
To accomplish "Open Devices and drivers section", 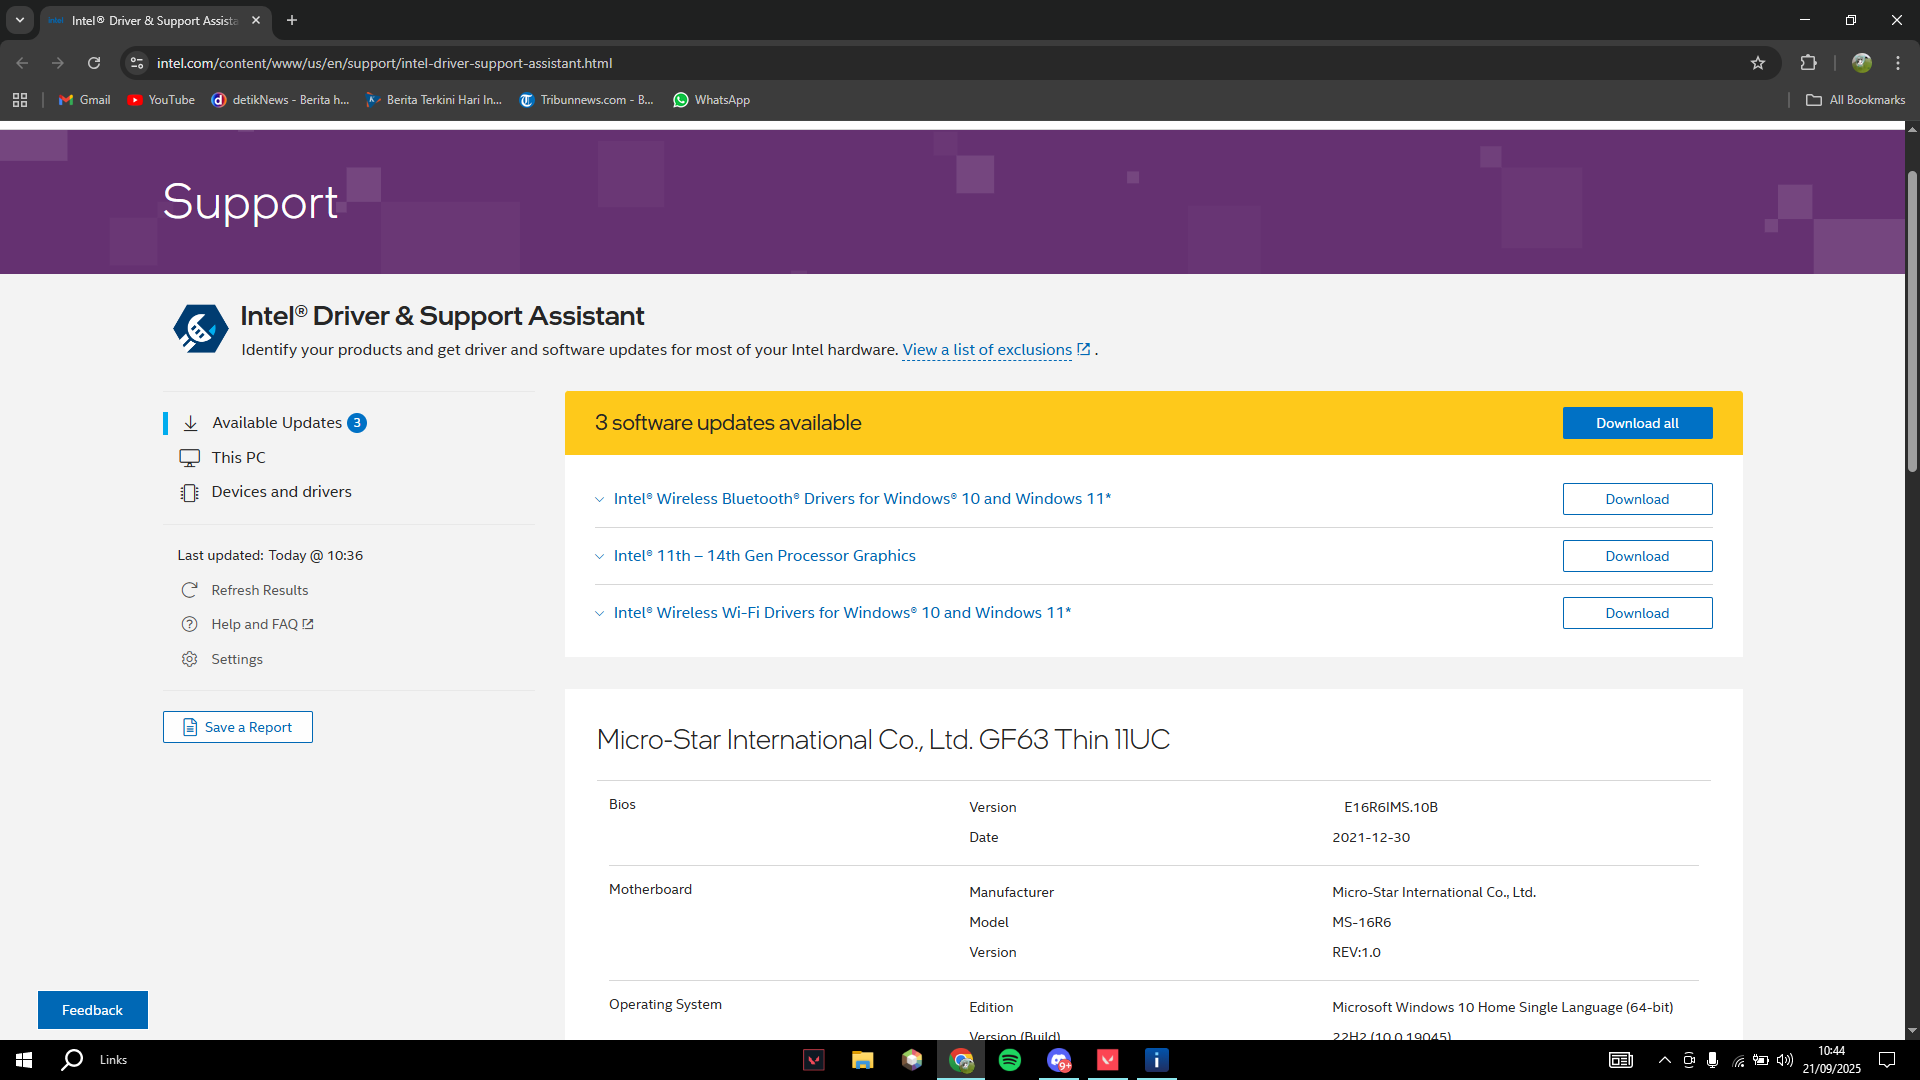I will point(281,492).
